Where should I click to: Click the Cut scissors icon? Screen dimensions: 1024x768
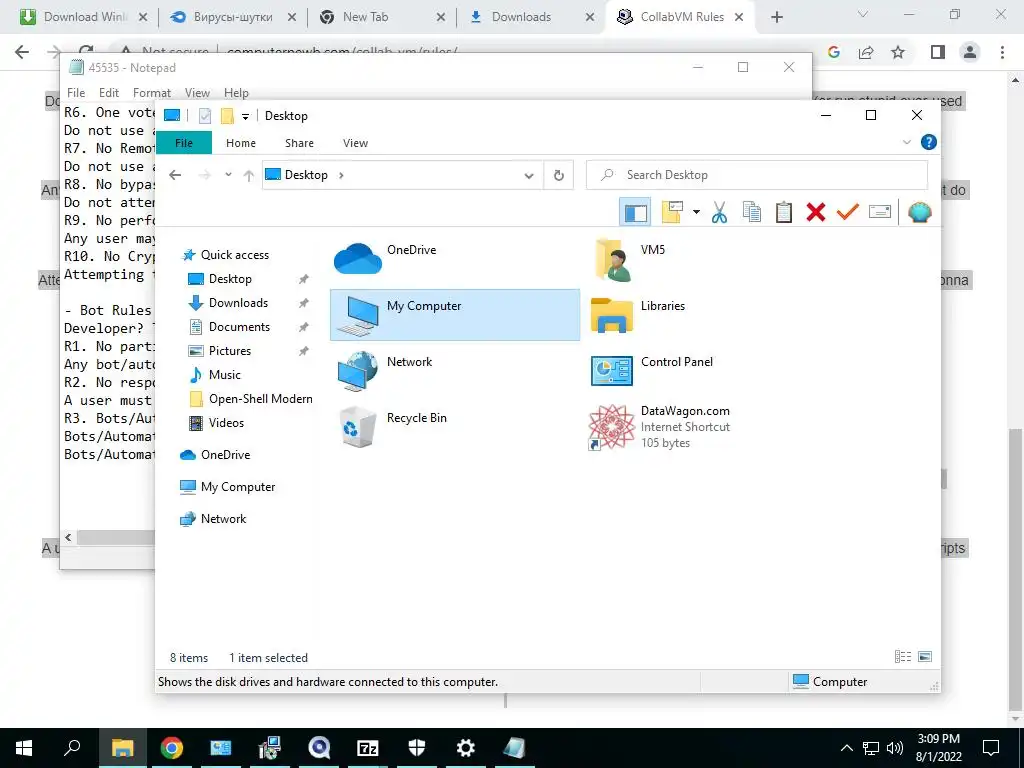pyautogui.click(x=720, y=212)
